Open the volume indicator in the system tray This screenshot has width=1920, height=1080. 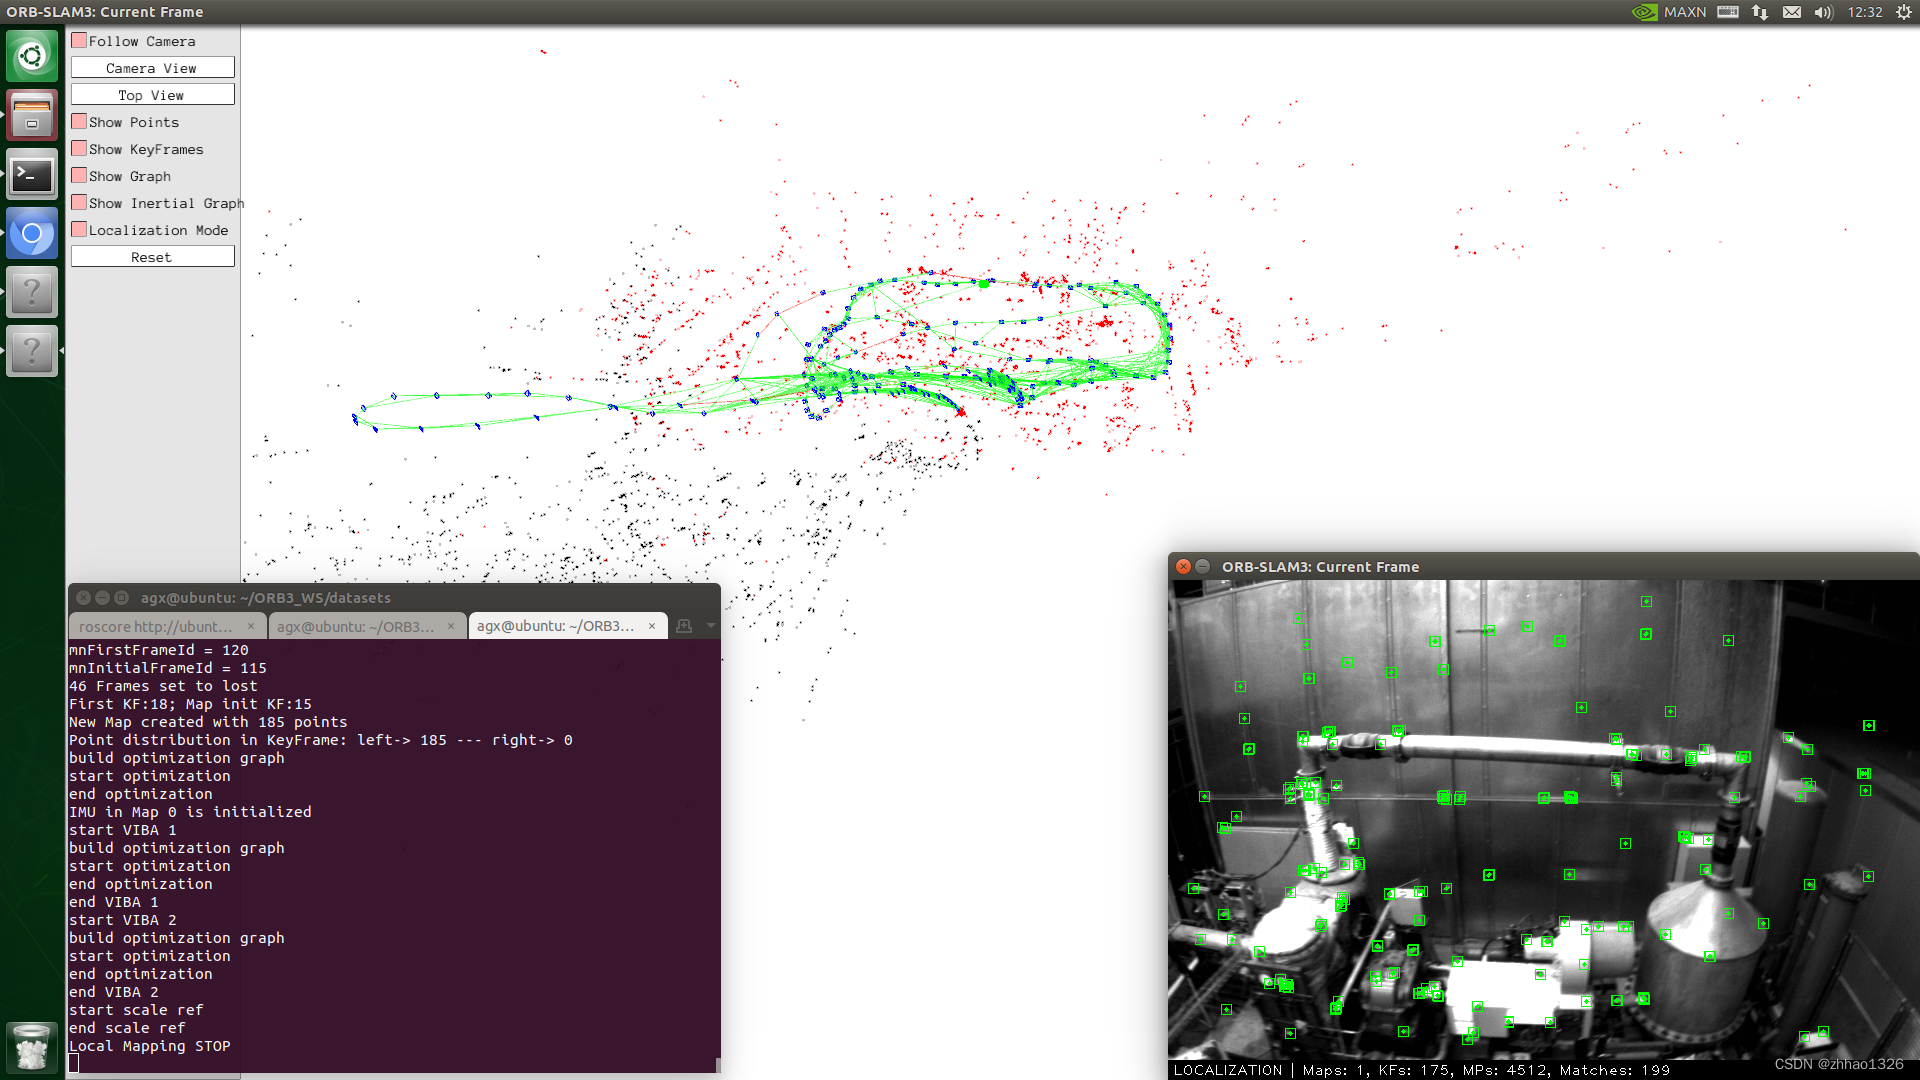click(1823, 12)
